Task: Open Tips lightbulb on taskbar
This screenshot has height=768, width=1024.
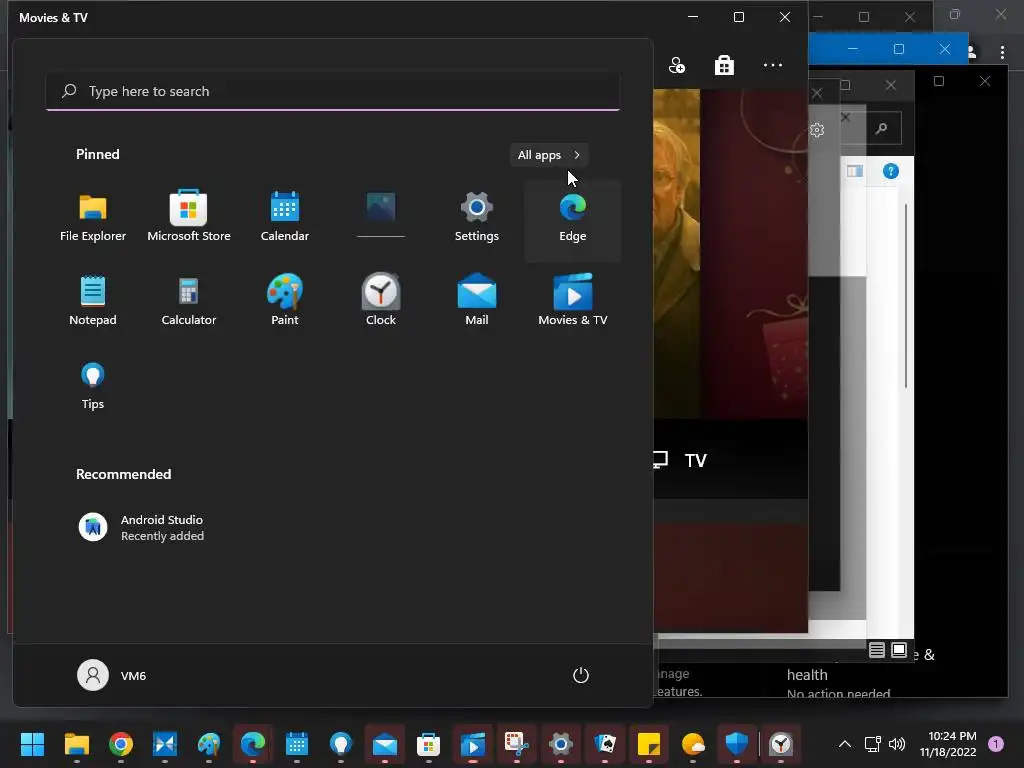Action: pyautogui.click(x=341, y=744)
